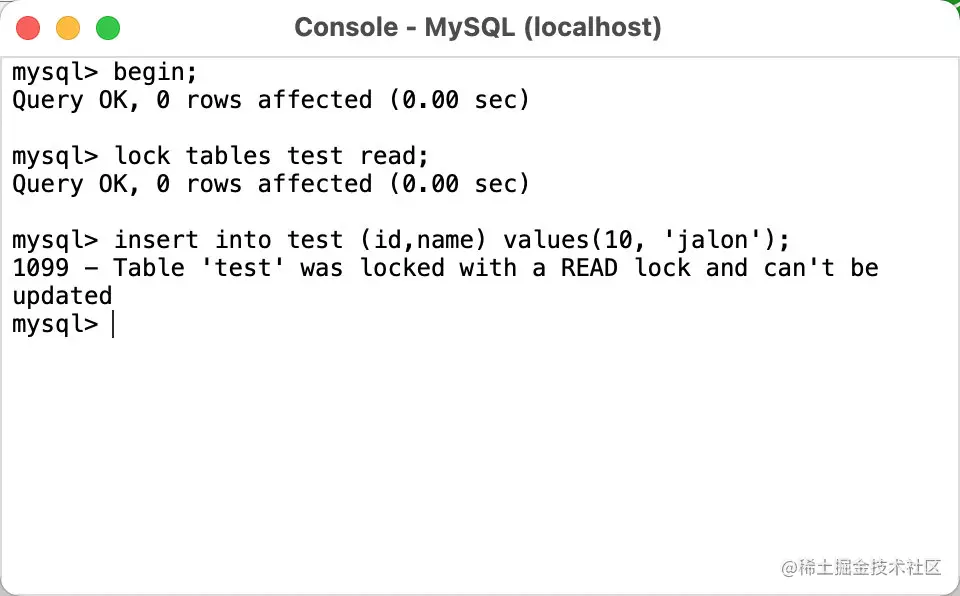Click the word "READ" in the error message
Image resolution: width=960 pixels, height=596 pixels.
[589, 268]
